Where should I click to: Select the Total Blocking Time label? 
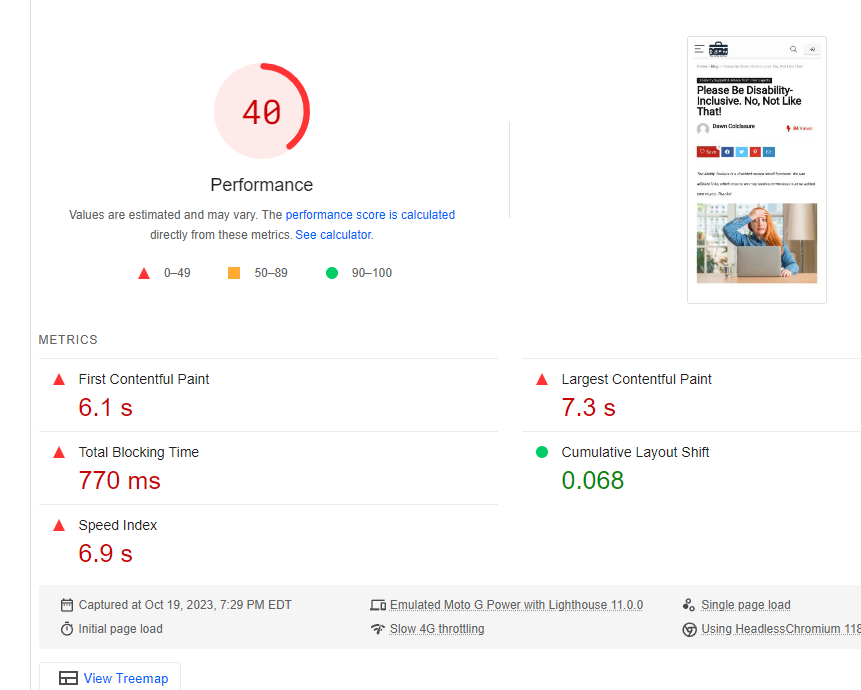click(138, 452)
